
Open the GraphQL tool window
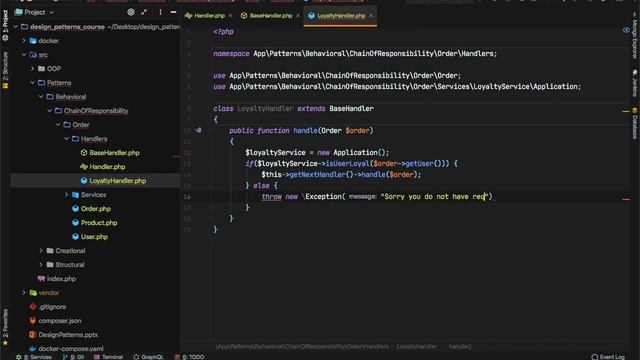149,357
